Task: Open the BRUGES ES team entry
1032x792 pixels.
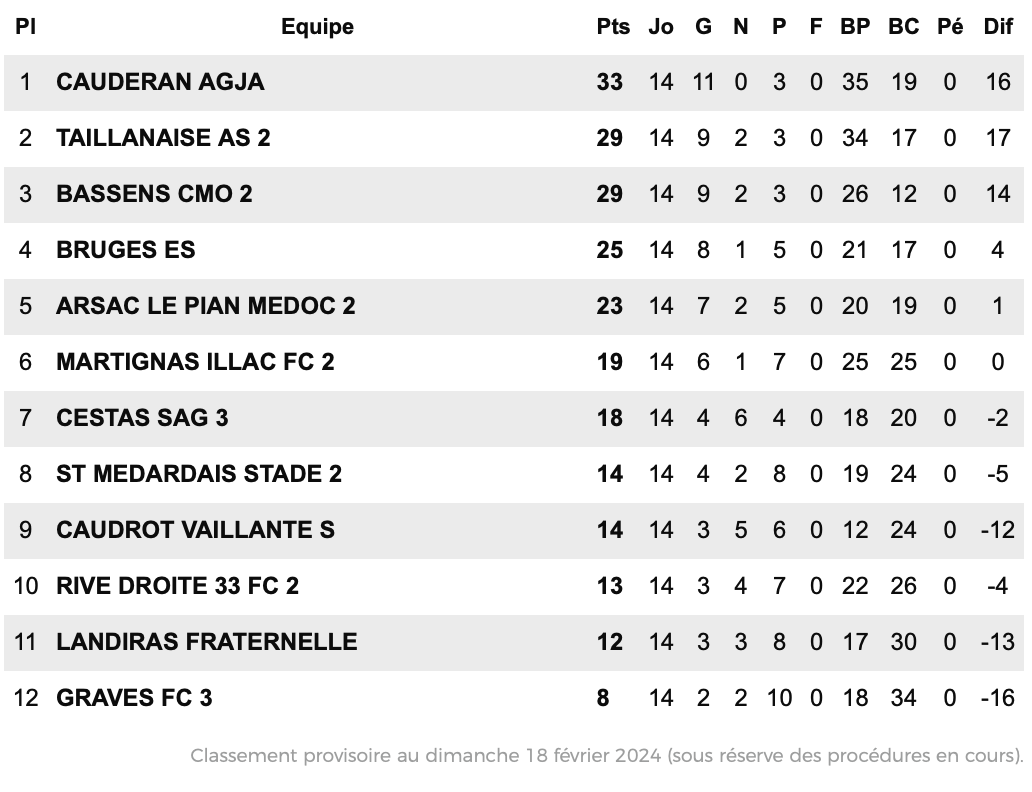Action: coord(126,250)
